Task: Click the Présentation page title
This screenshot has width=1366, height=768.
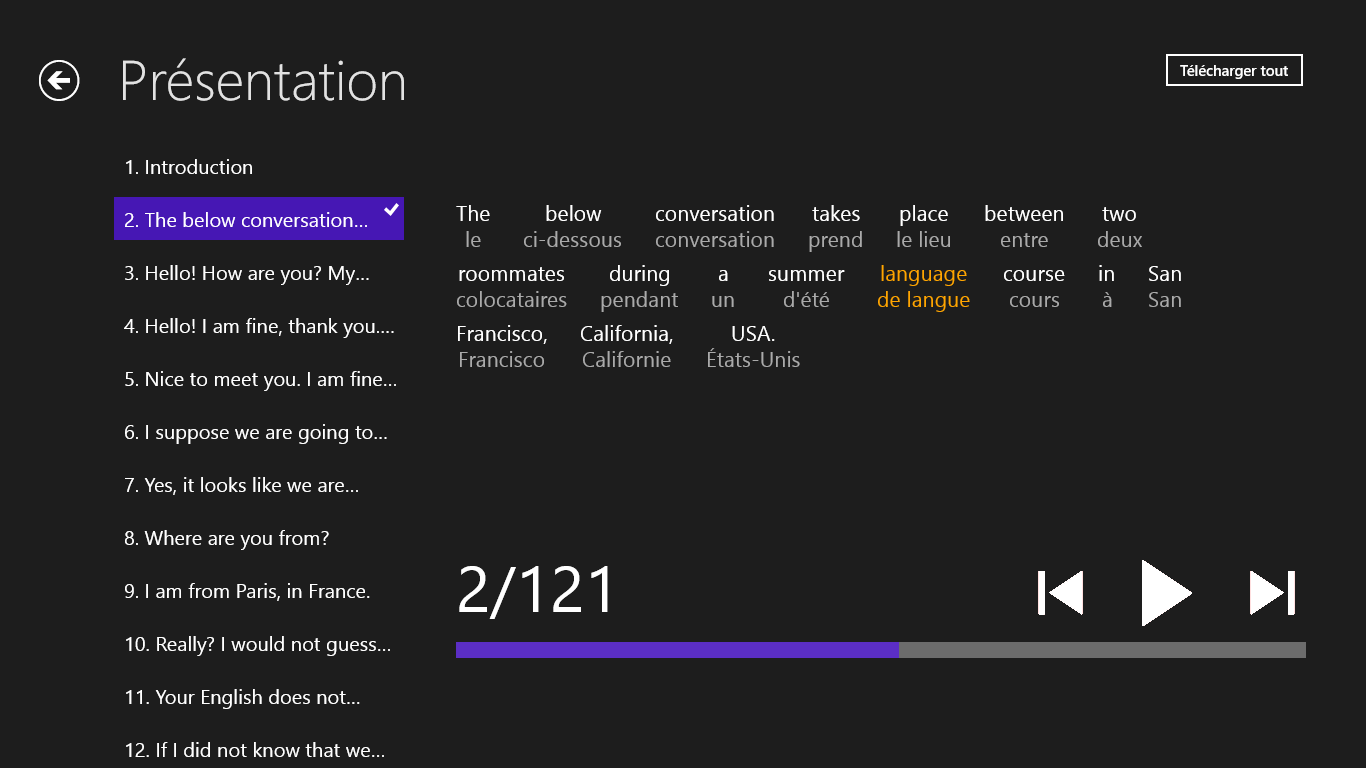Action: 263,81
